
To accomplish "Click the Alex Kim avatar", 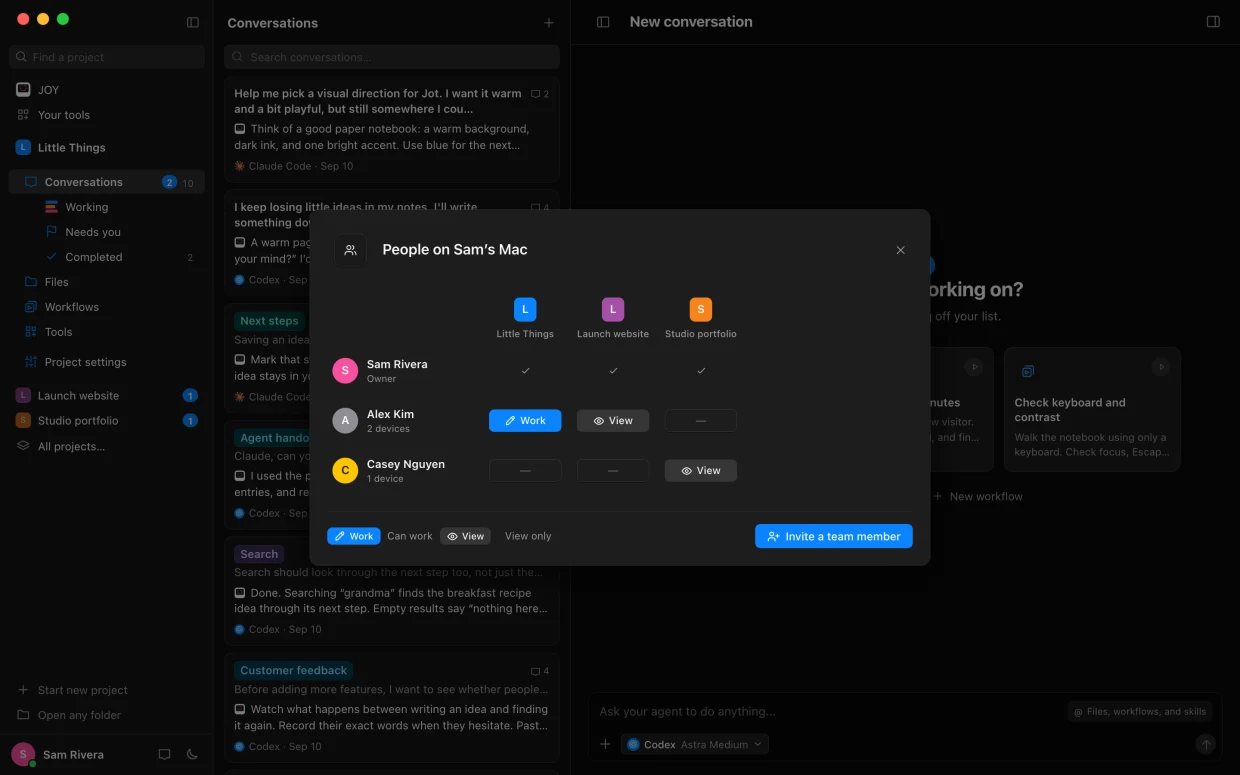I will coord(345,421).
